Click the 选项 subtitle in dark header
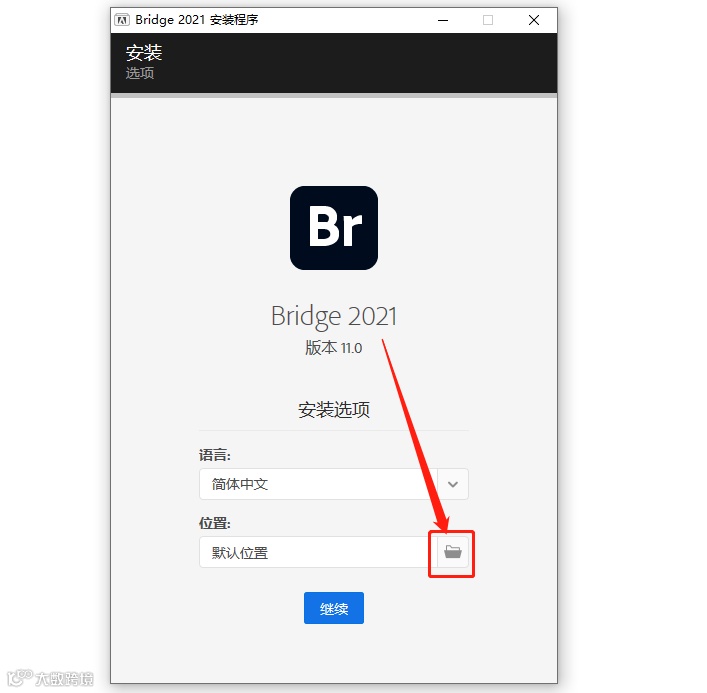Image resolution: width=707 pixels, height=693 pixels. (x=140, y=73)
